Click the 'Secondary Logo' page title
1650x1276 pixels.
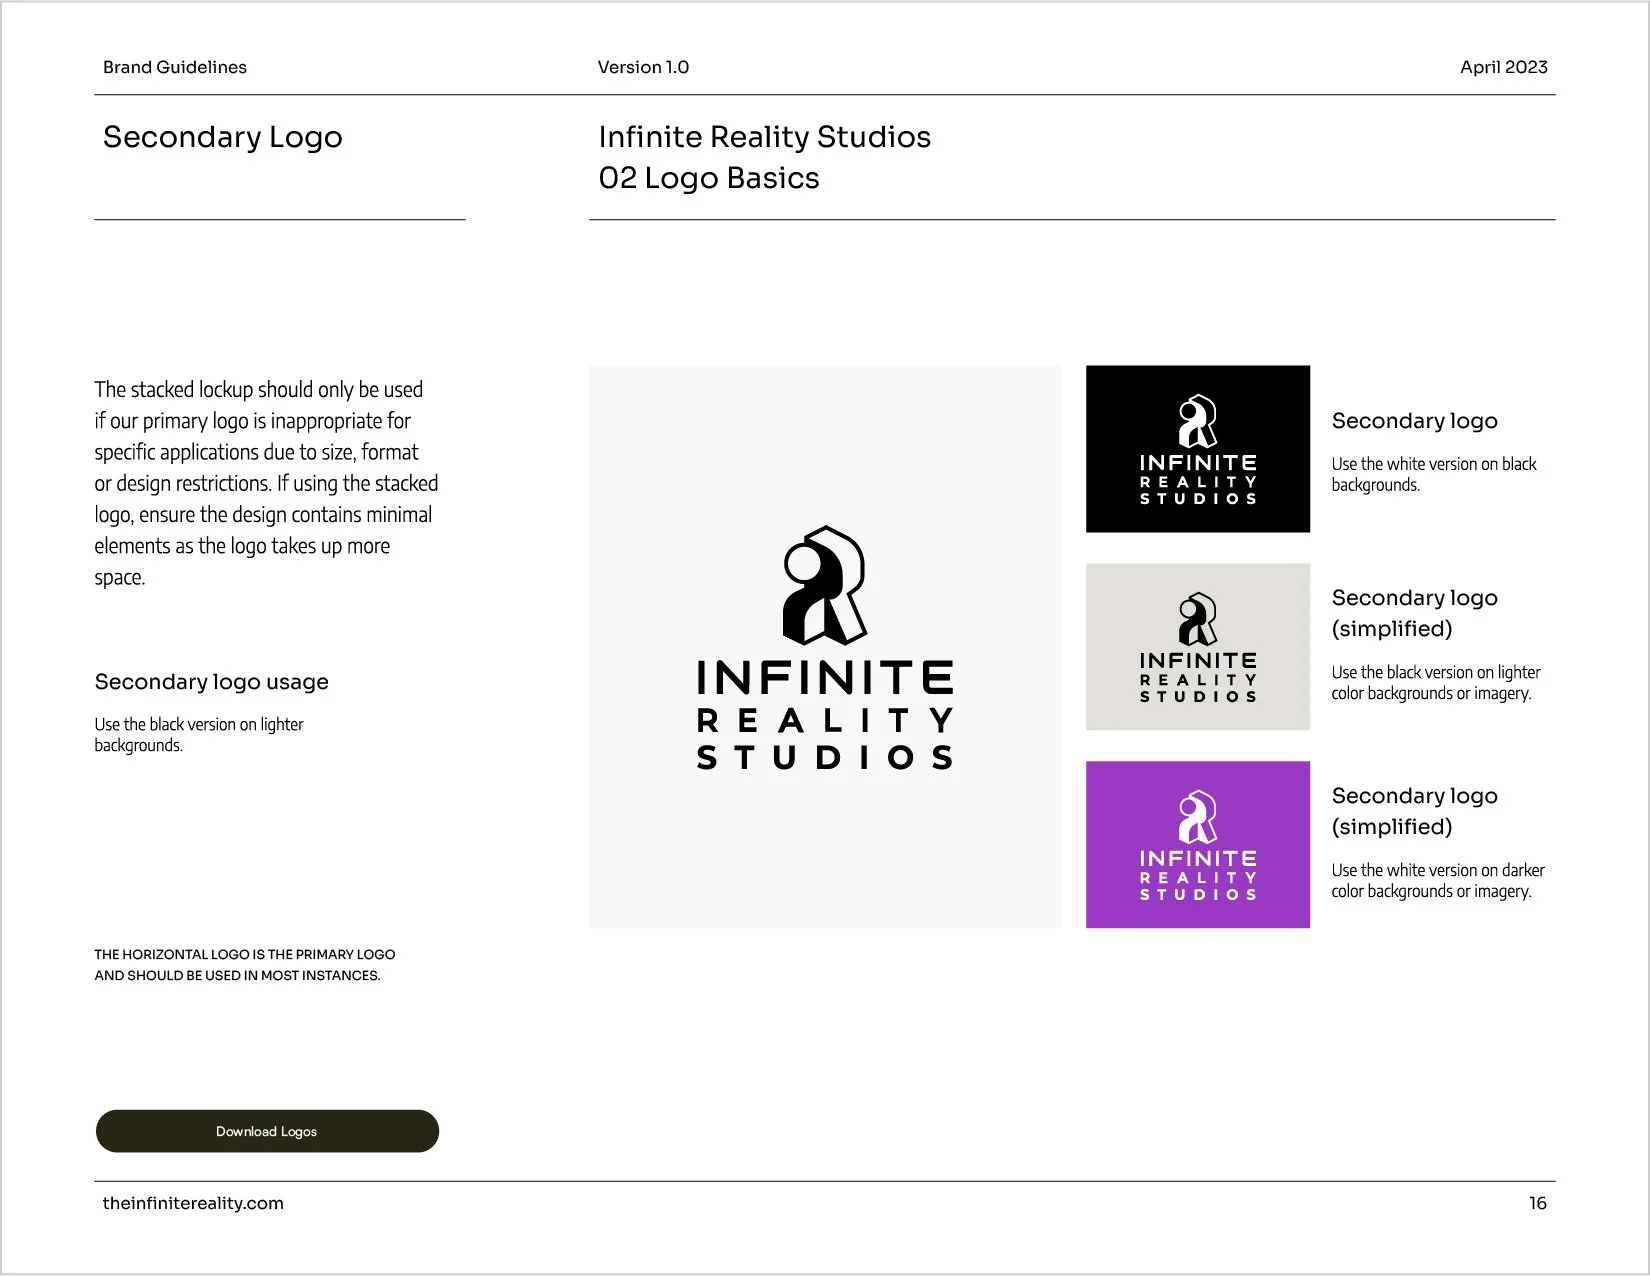click(x=223, y=137)
